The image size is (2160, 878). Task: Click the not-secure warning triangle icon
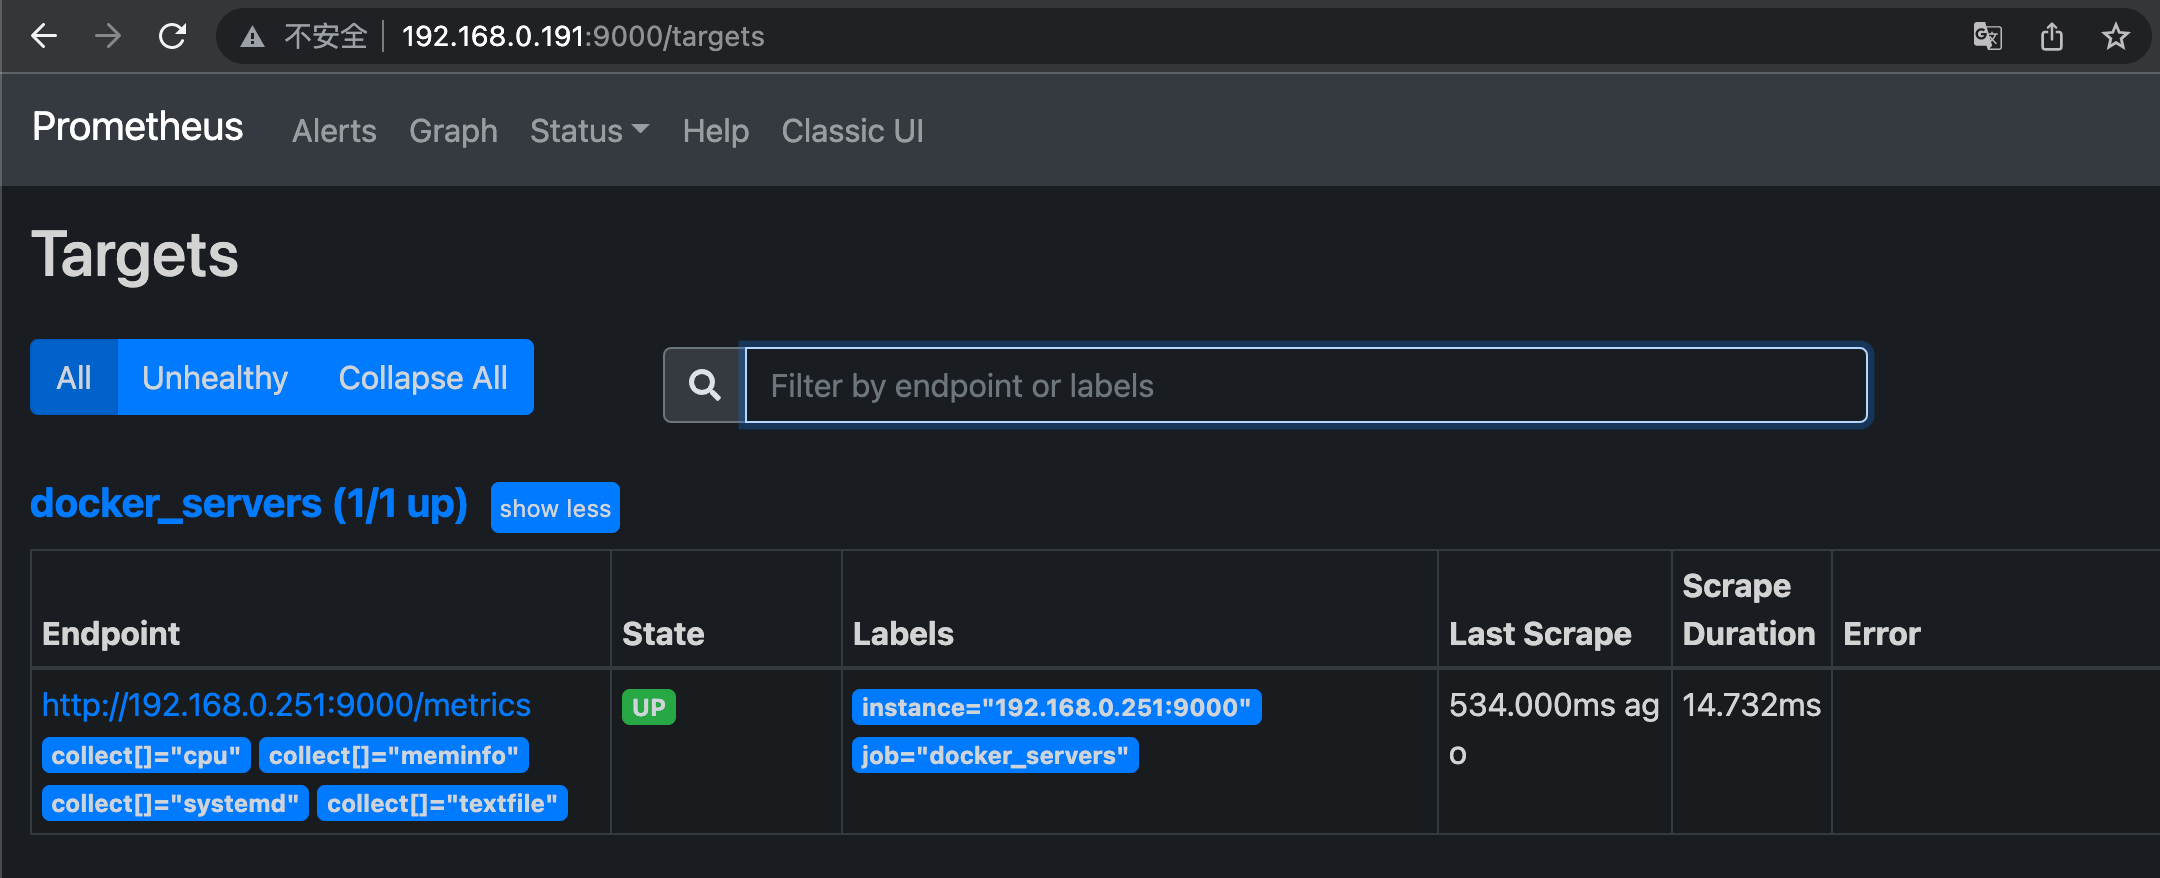[252, 38]
